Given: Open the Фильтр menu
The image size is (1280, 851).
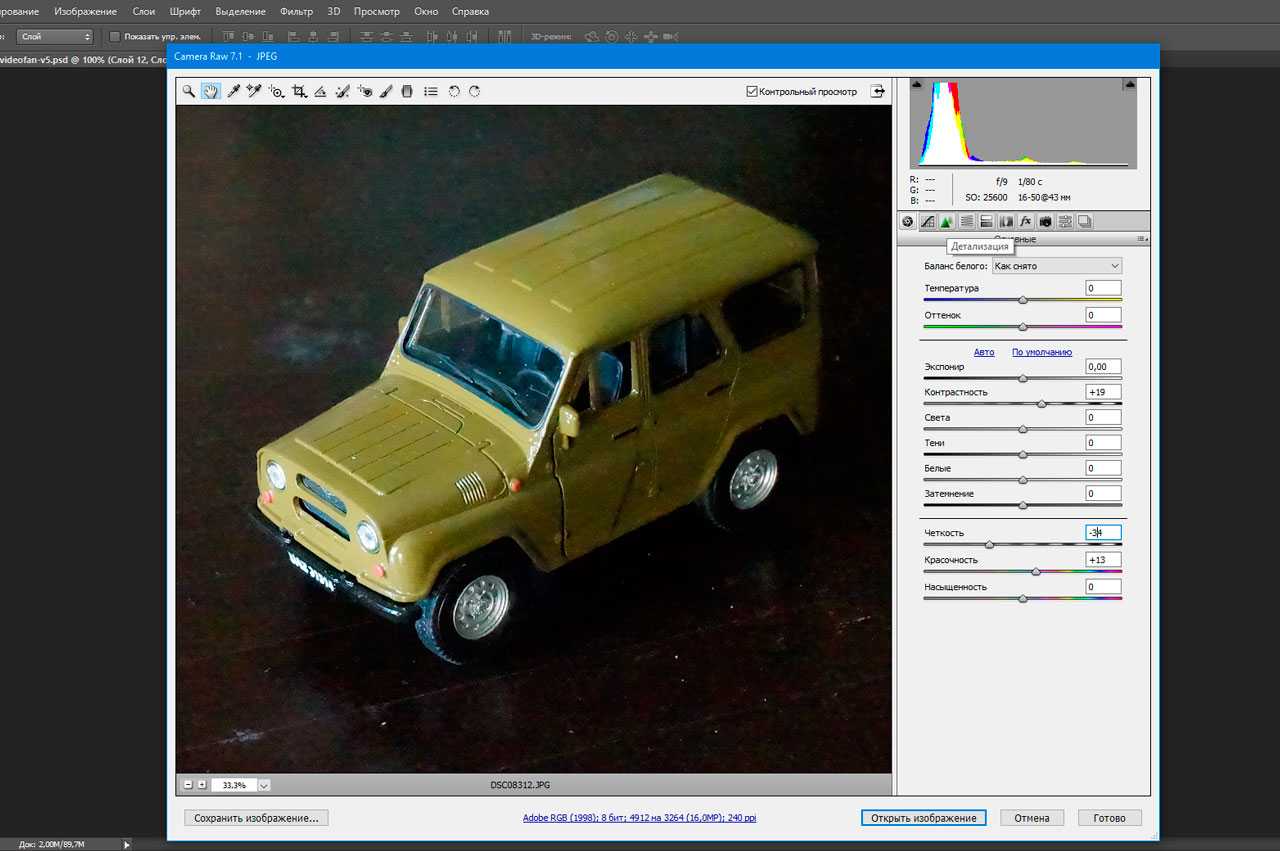Looking at the screenshot, I should point(296,12).
